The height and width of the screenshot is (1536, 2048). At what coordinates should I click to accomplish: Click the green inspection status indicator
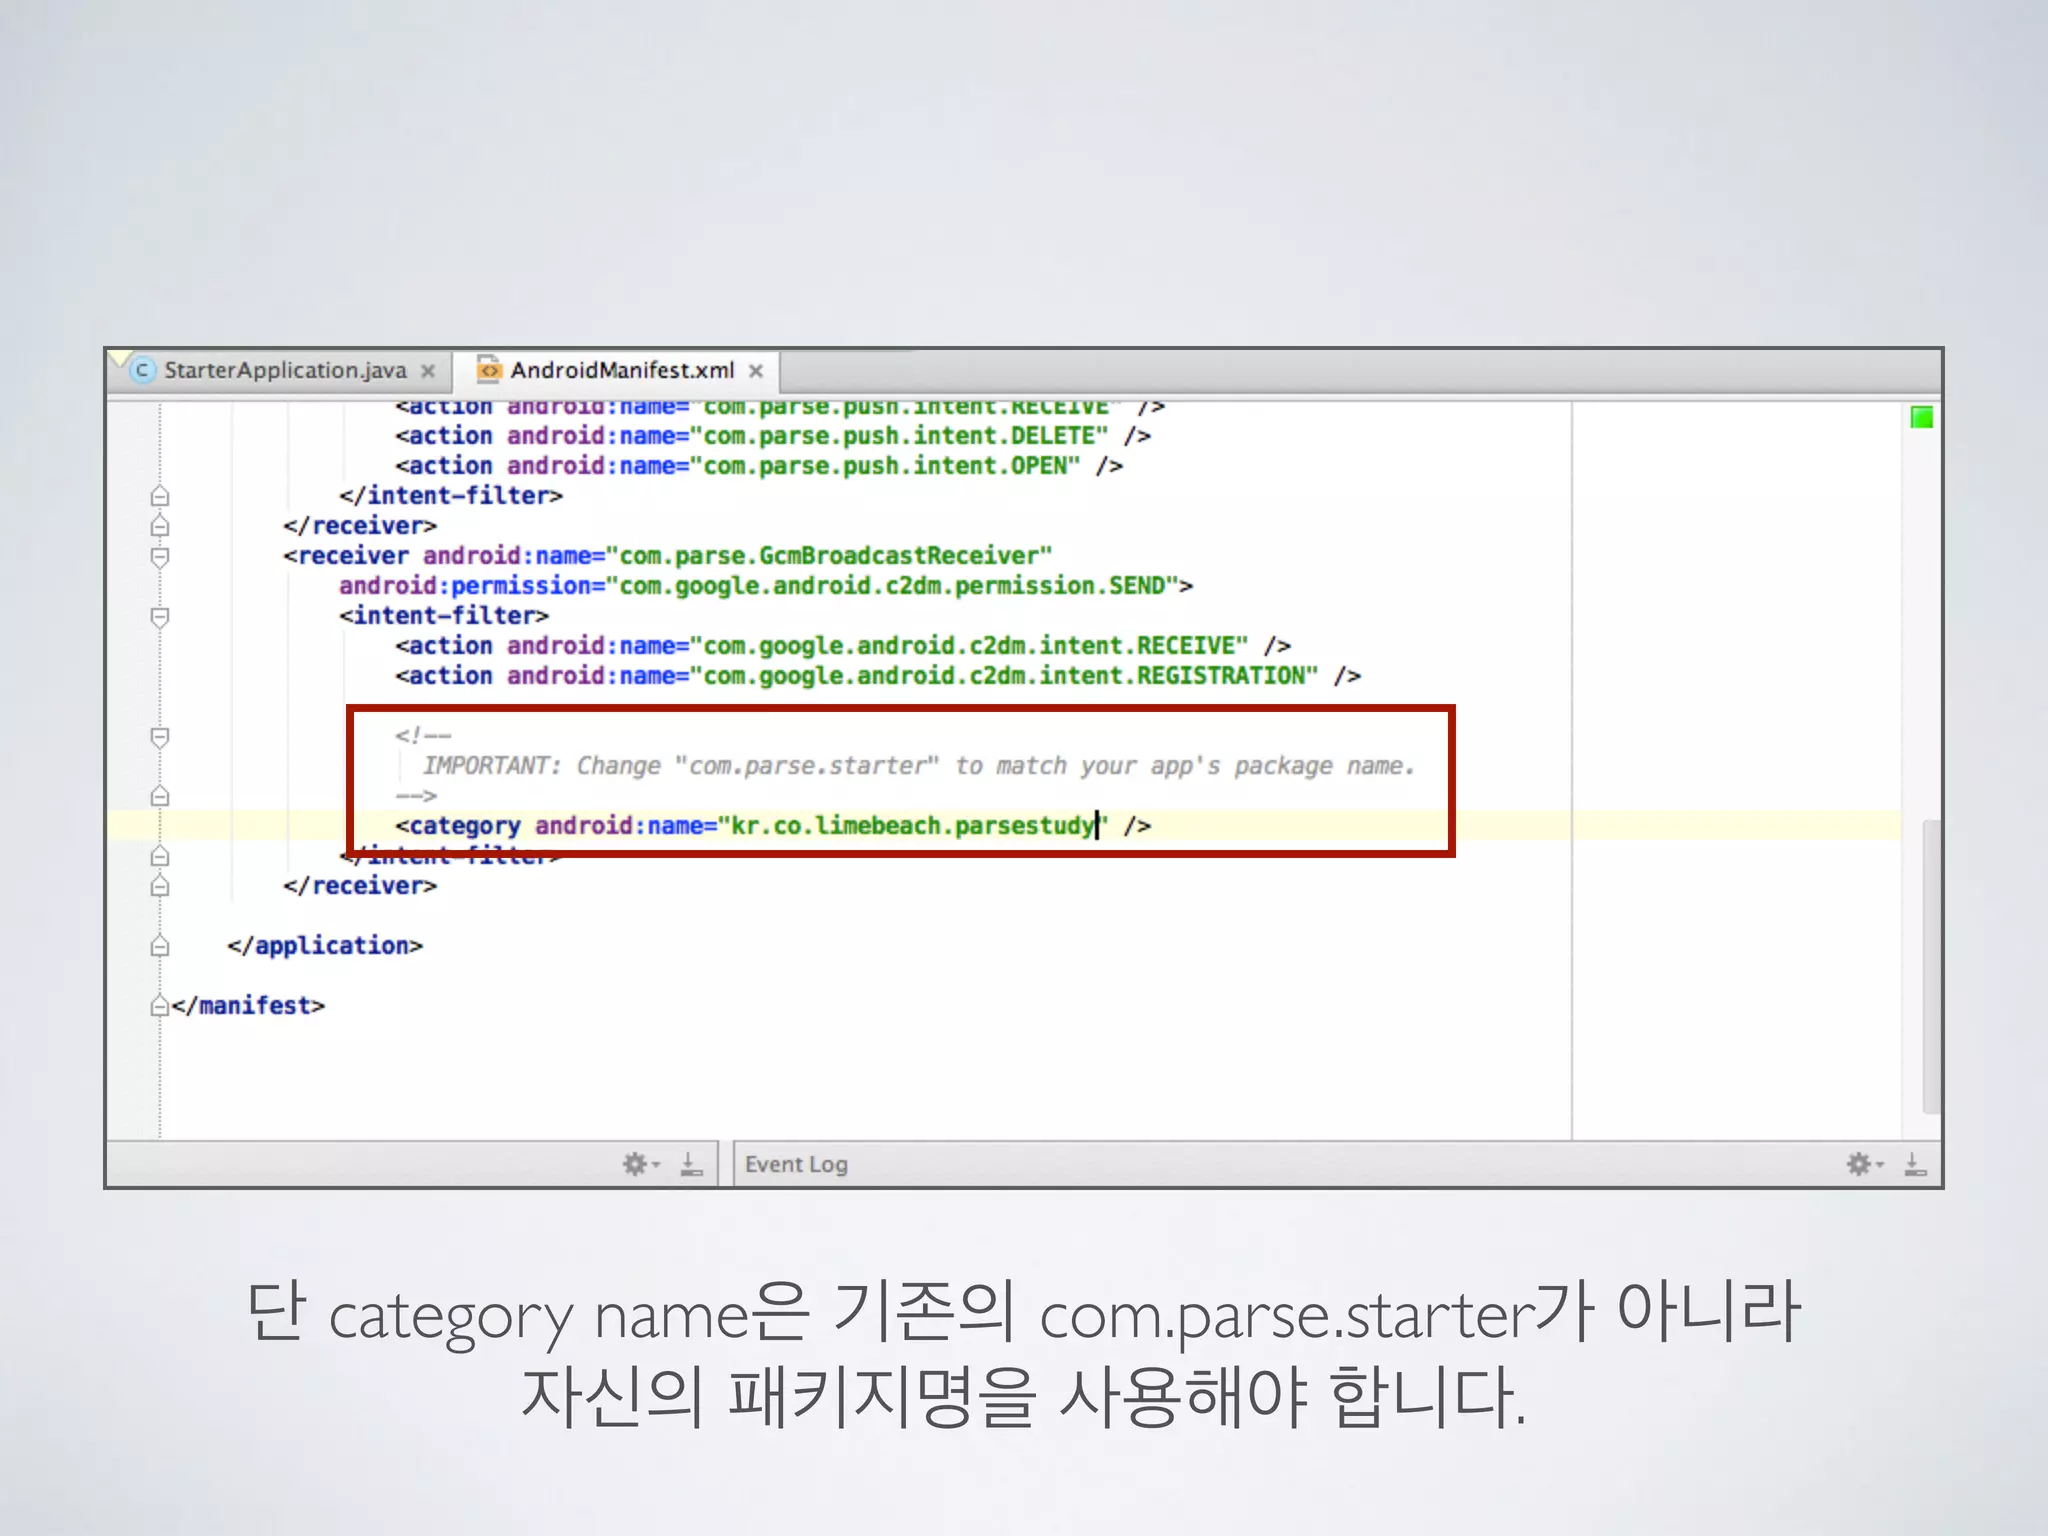coord(1921,418)
